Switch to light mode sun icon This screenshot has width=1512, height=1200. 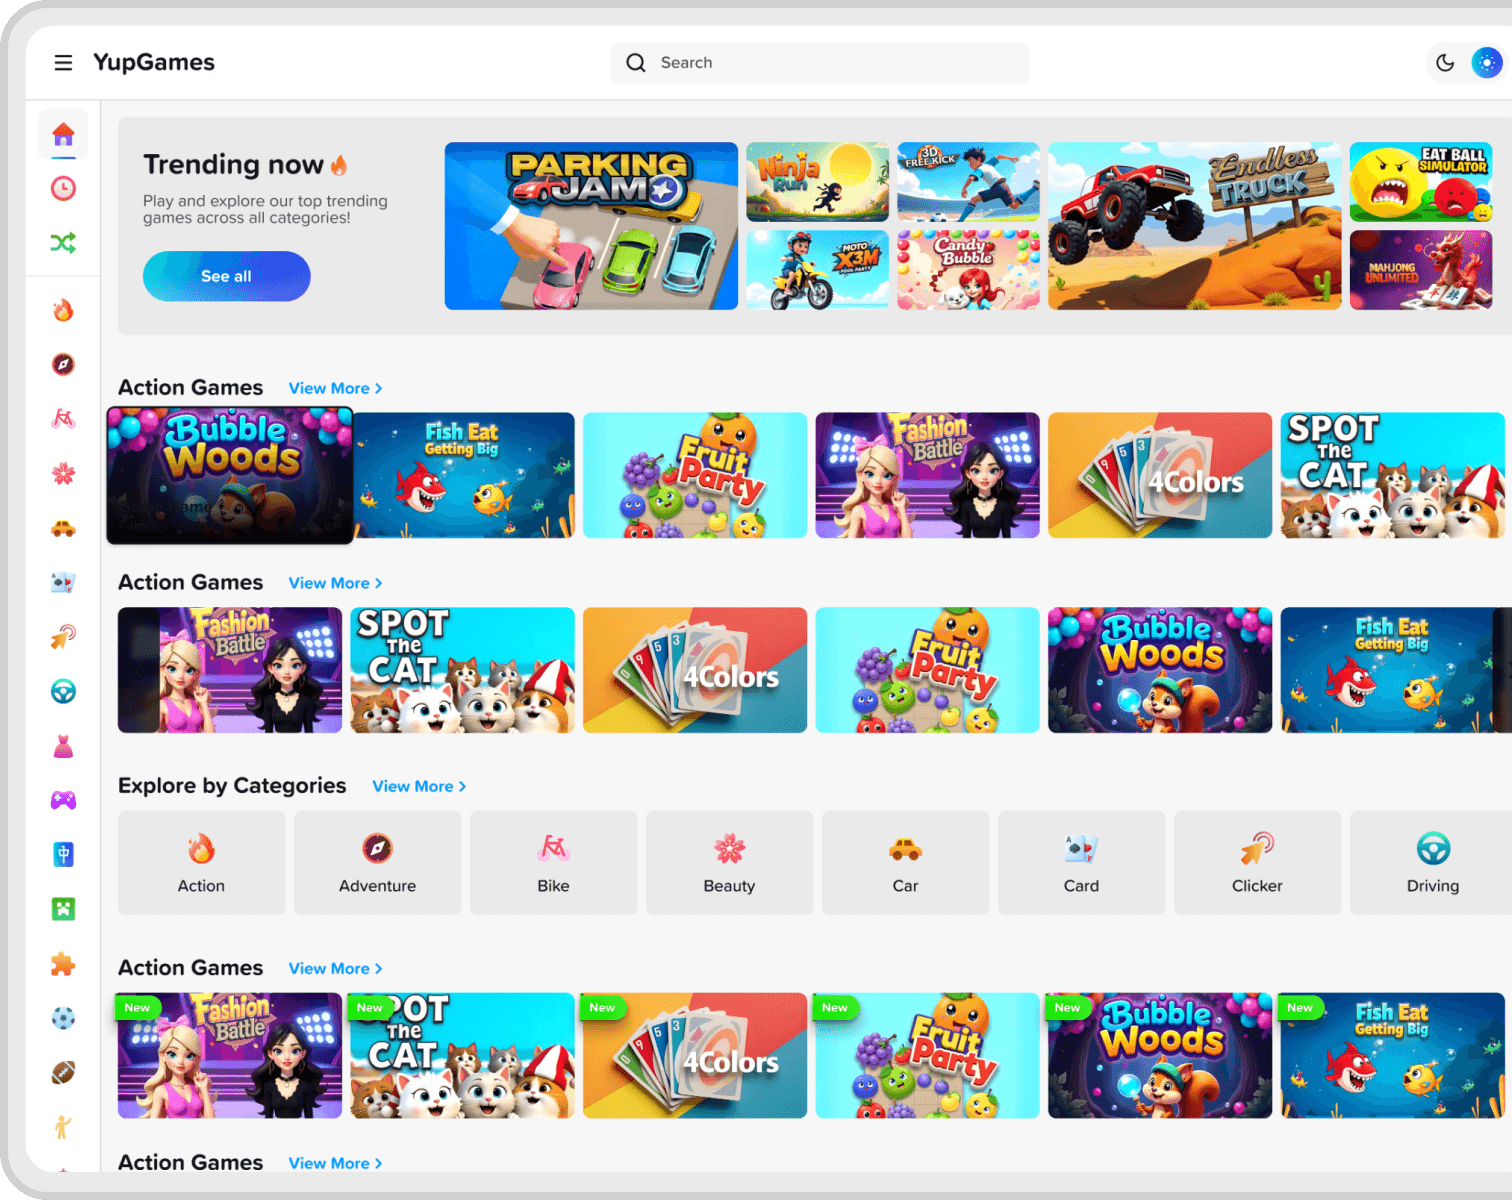point(1487,63)
